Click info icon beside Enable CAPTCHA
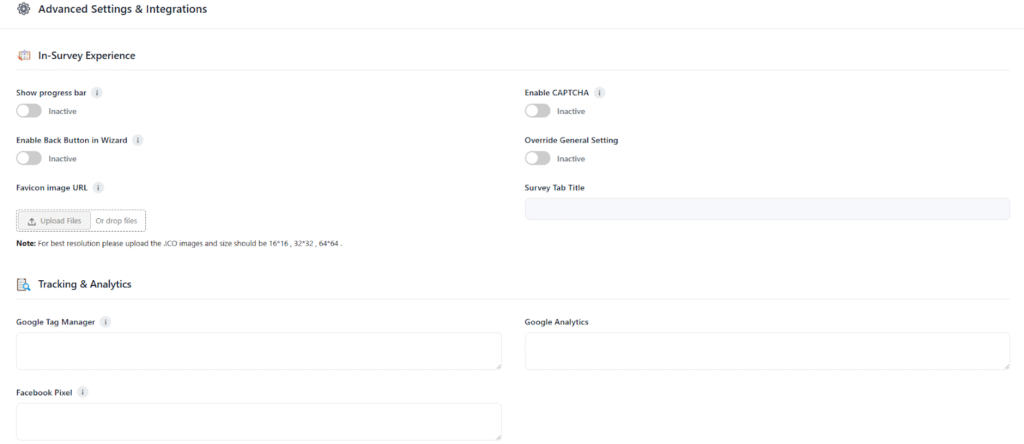1024x444 pixels. (600, 92)
